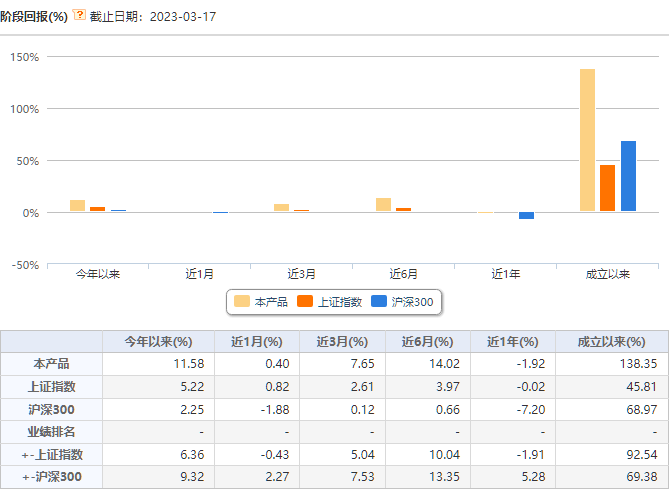This screenshot has width=671, height=492.
Task: Select the blue 沪深300 bar under 成立以来
Action: click(628, 176)
